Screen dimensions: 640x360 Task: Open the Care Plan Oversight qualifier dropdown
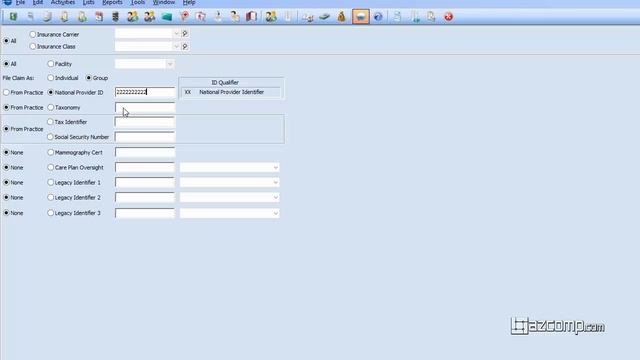(276, 168)
